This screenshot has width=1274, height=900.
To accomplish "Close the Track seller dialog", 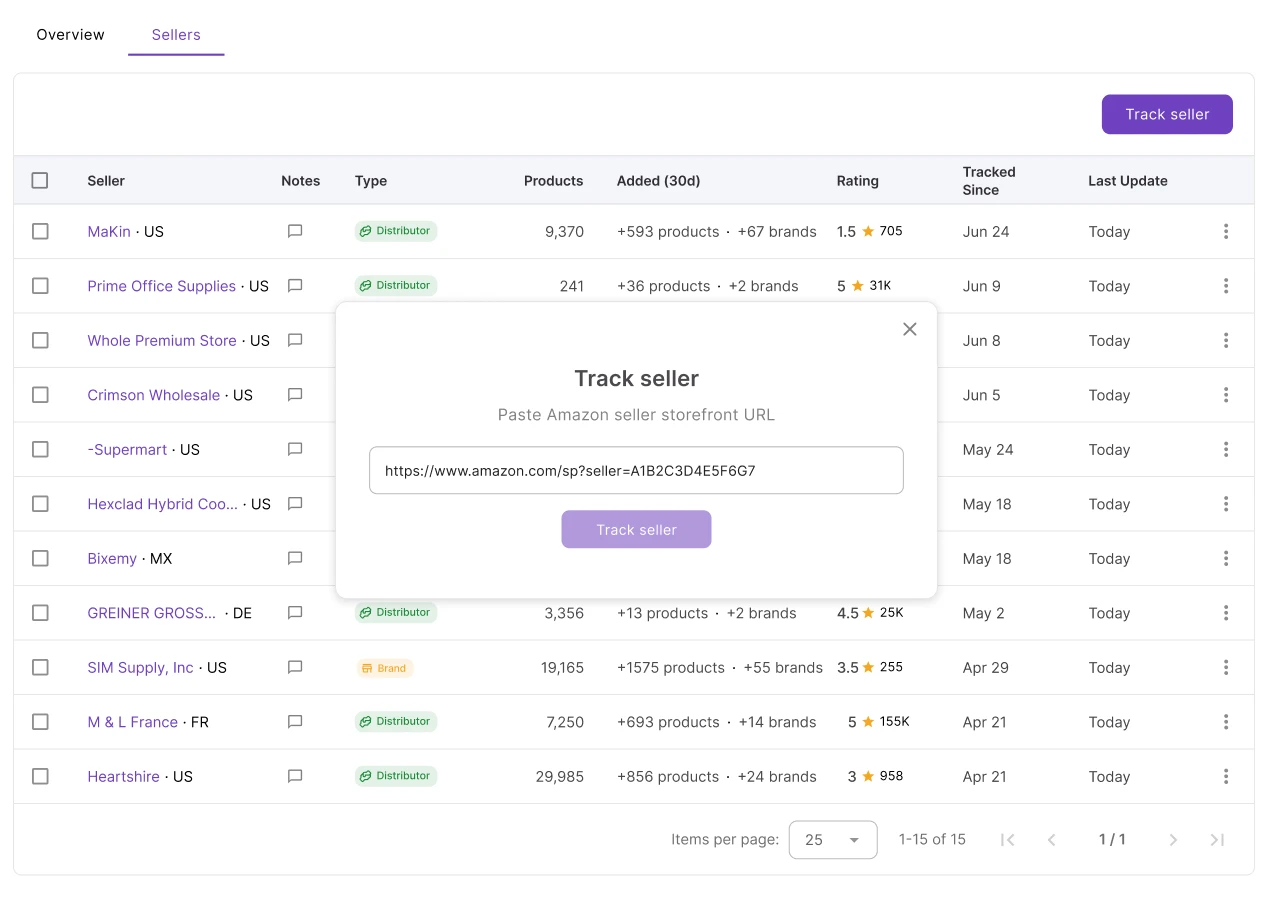I will [x=909, y=329].
